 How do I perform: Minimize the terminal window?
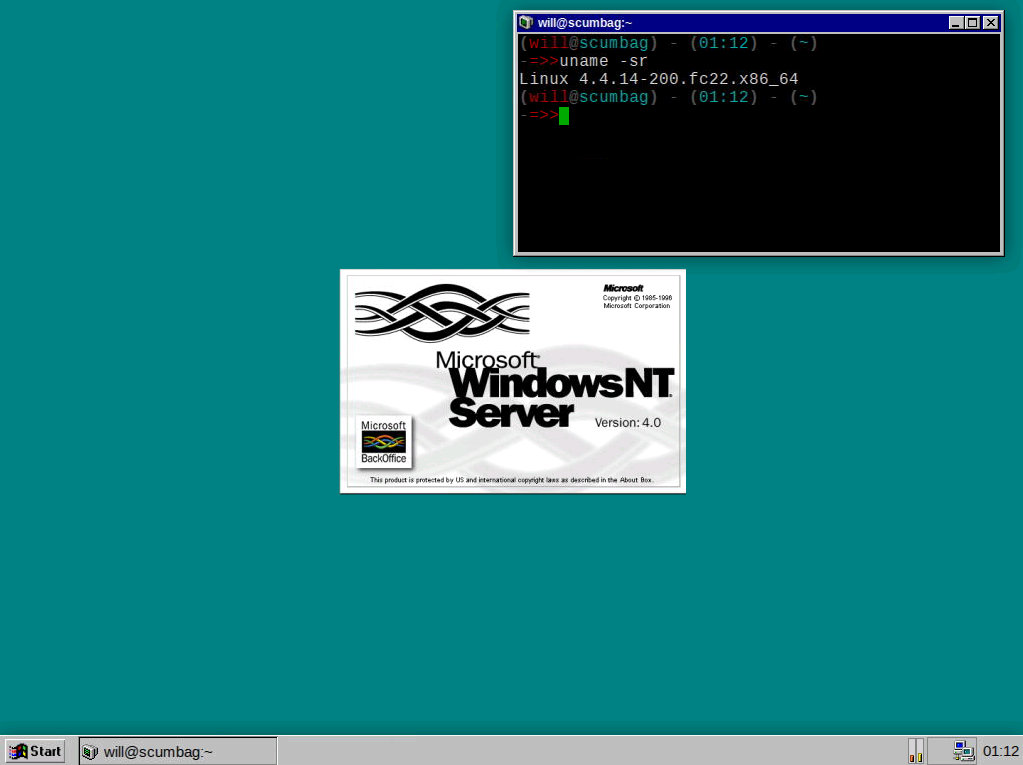(x=956, y=22)
